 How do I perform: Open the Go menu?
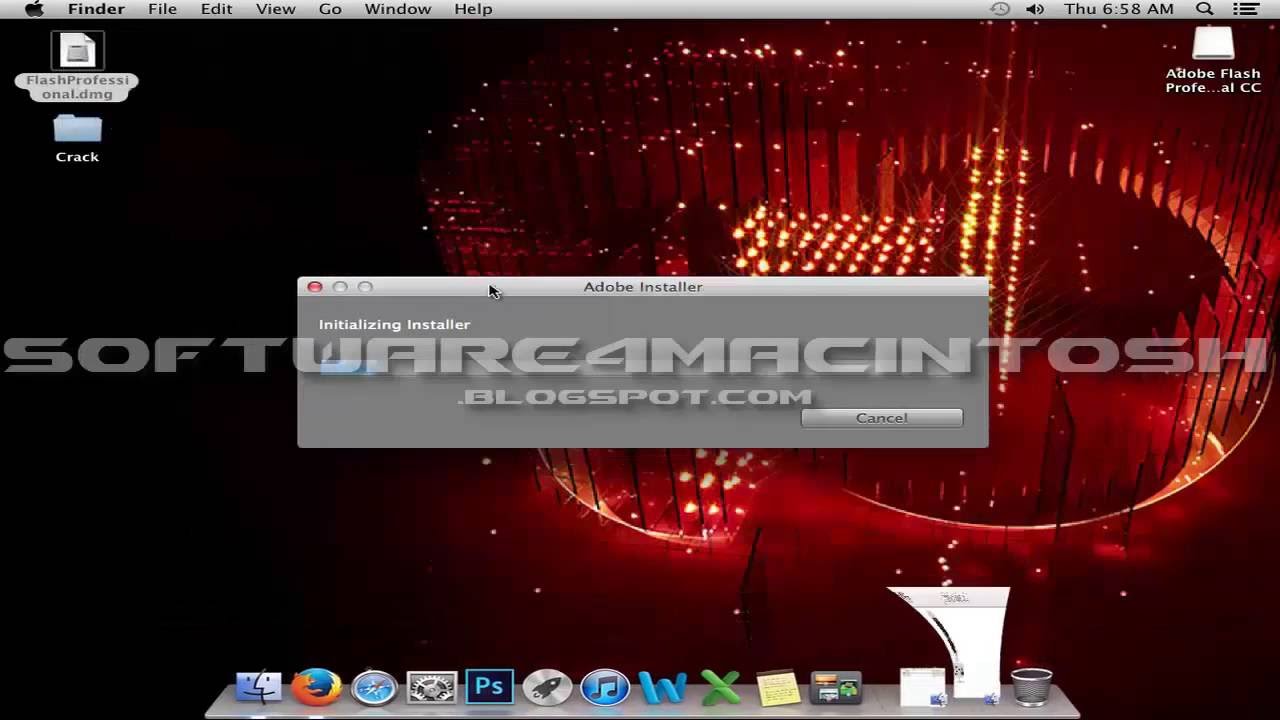point(330,9)
